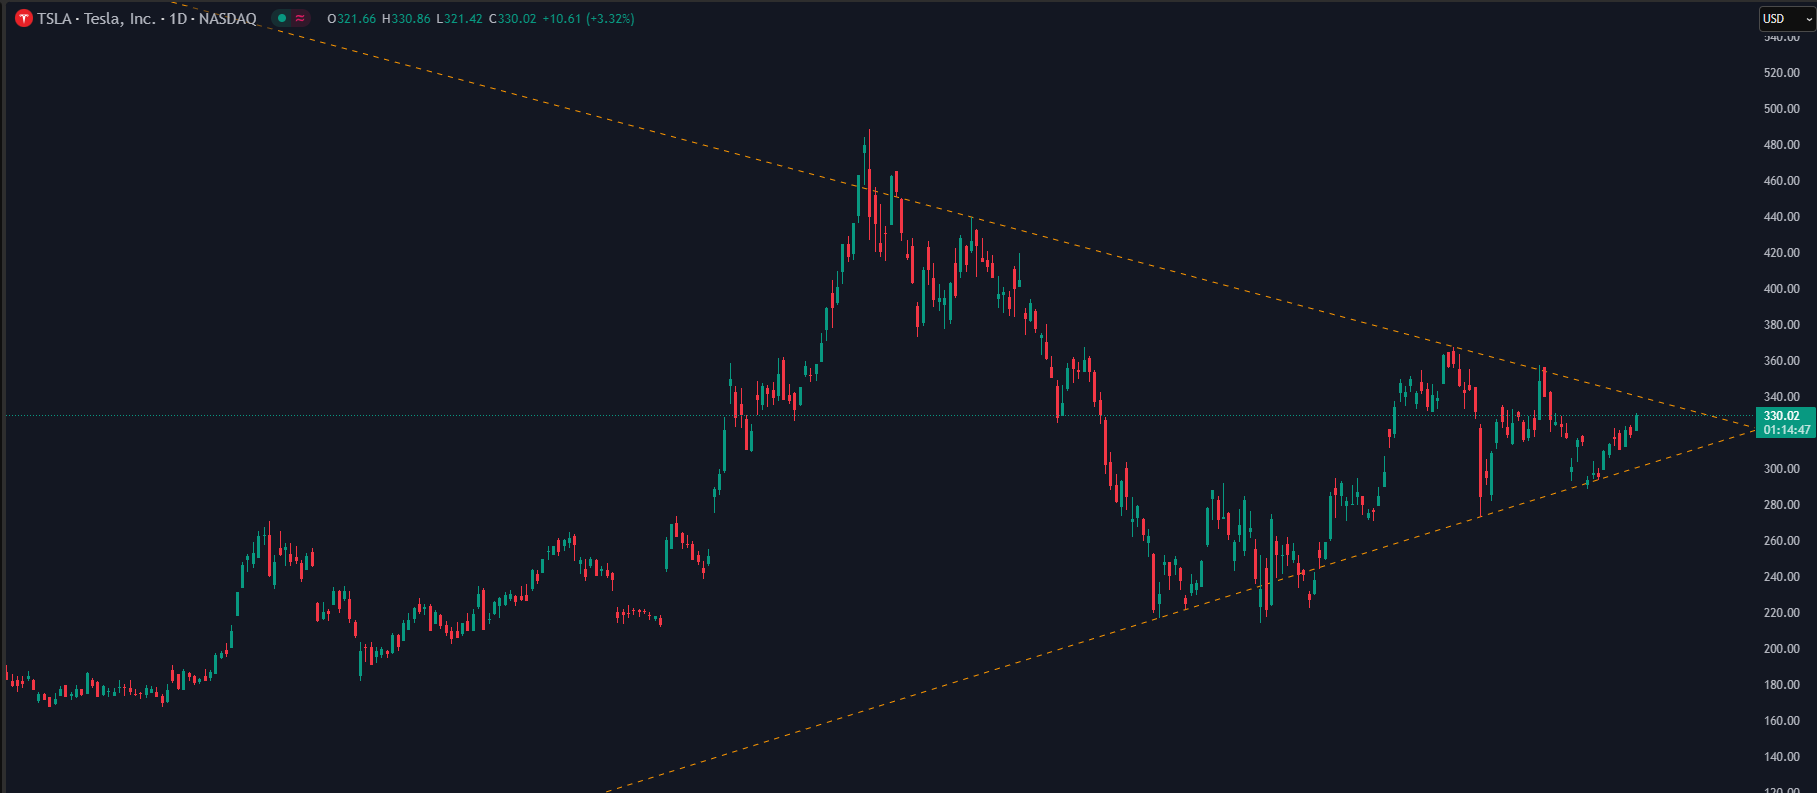This screenshot has width=1817, height=793.
Task: Click the 200.00 price axis label
Action: (1781, 649)
